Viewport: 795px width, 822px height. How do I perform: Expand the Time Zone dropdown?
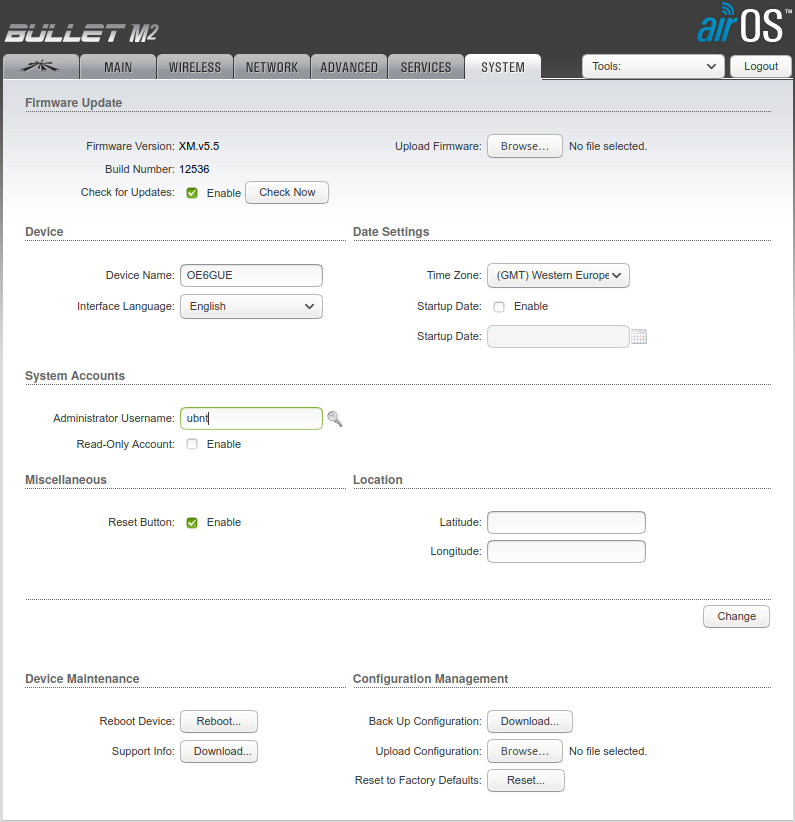point(558,276)
